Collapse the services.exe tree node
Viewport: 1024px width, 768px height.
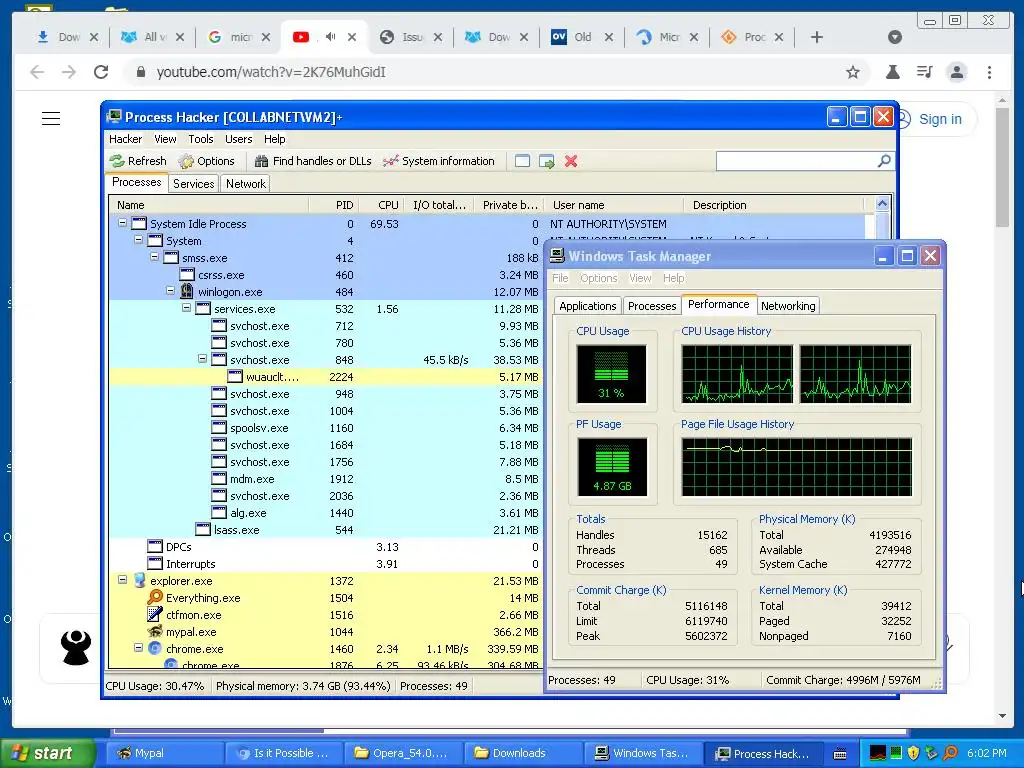click(187, 308)
